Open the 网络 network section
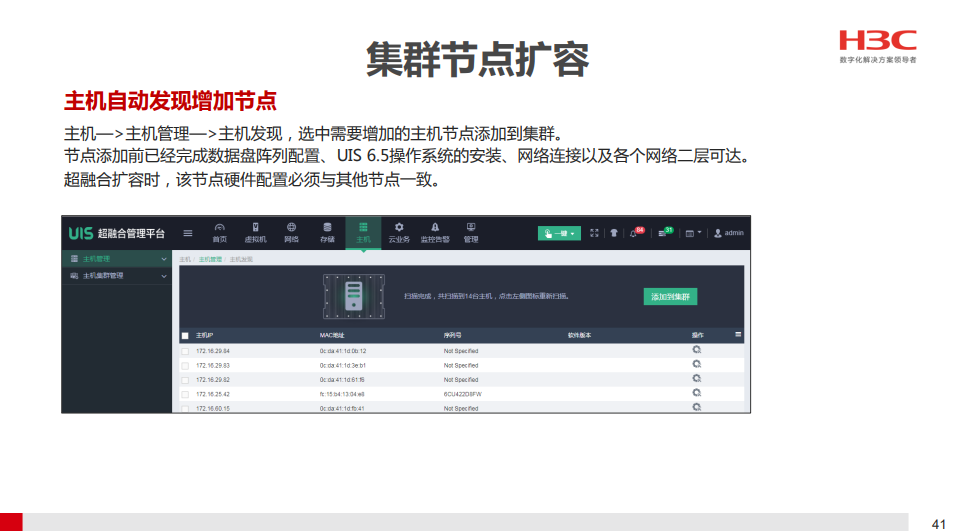 [291, 233]
